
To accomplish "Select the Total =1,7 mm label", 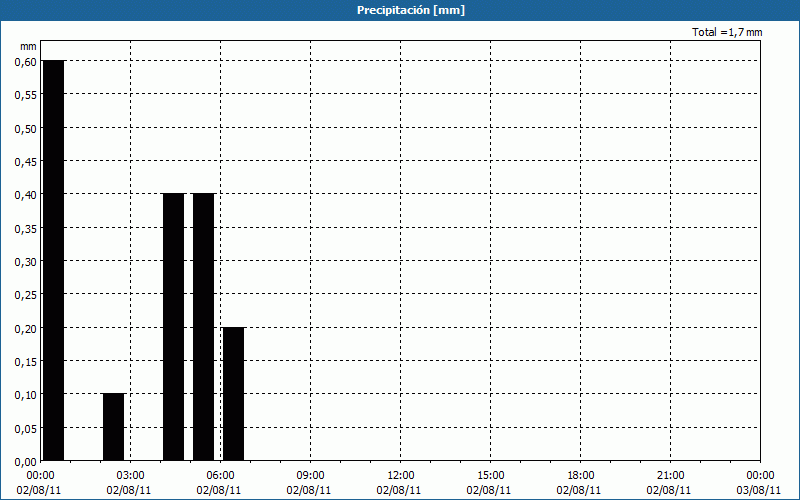I will tap(727, 32).
